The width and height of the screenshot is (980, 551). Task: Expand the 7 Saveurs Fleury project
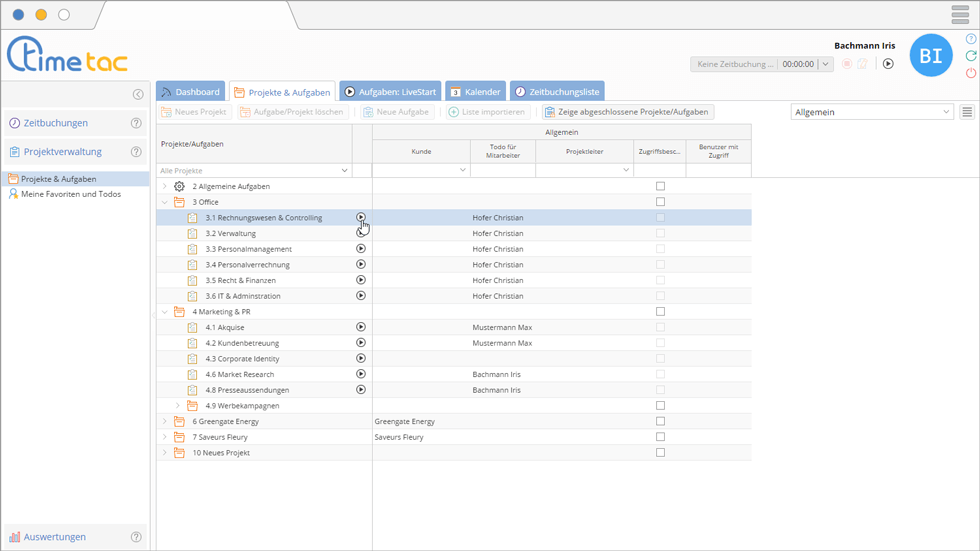(x=165, y=437)
